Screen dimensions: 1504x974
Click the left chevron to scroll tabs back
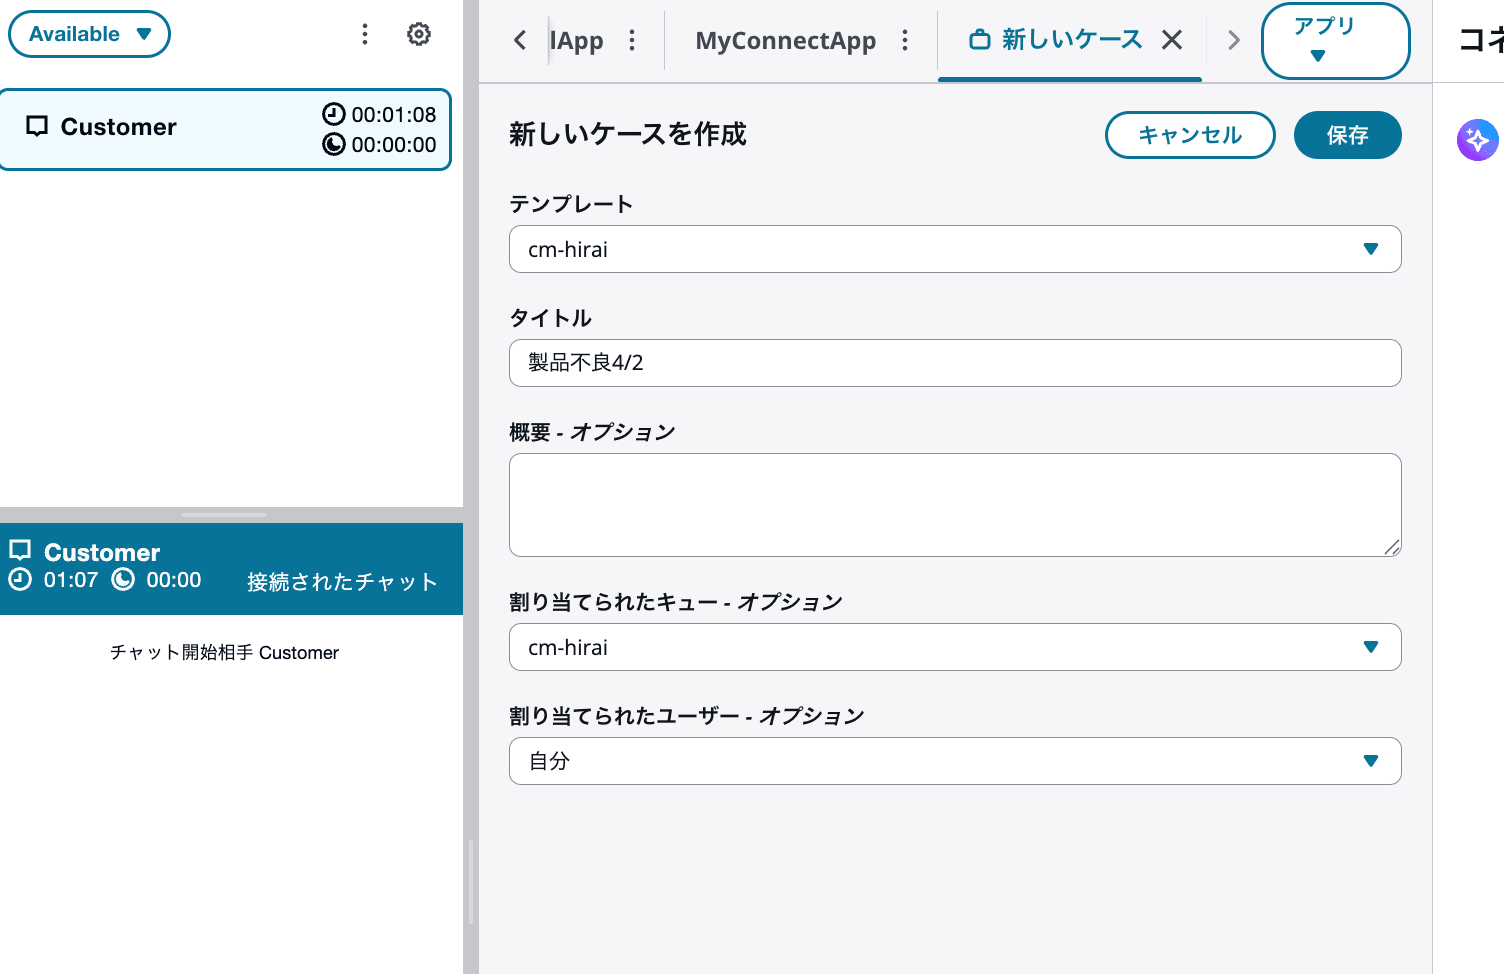519,39
